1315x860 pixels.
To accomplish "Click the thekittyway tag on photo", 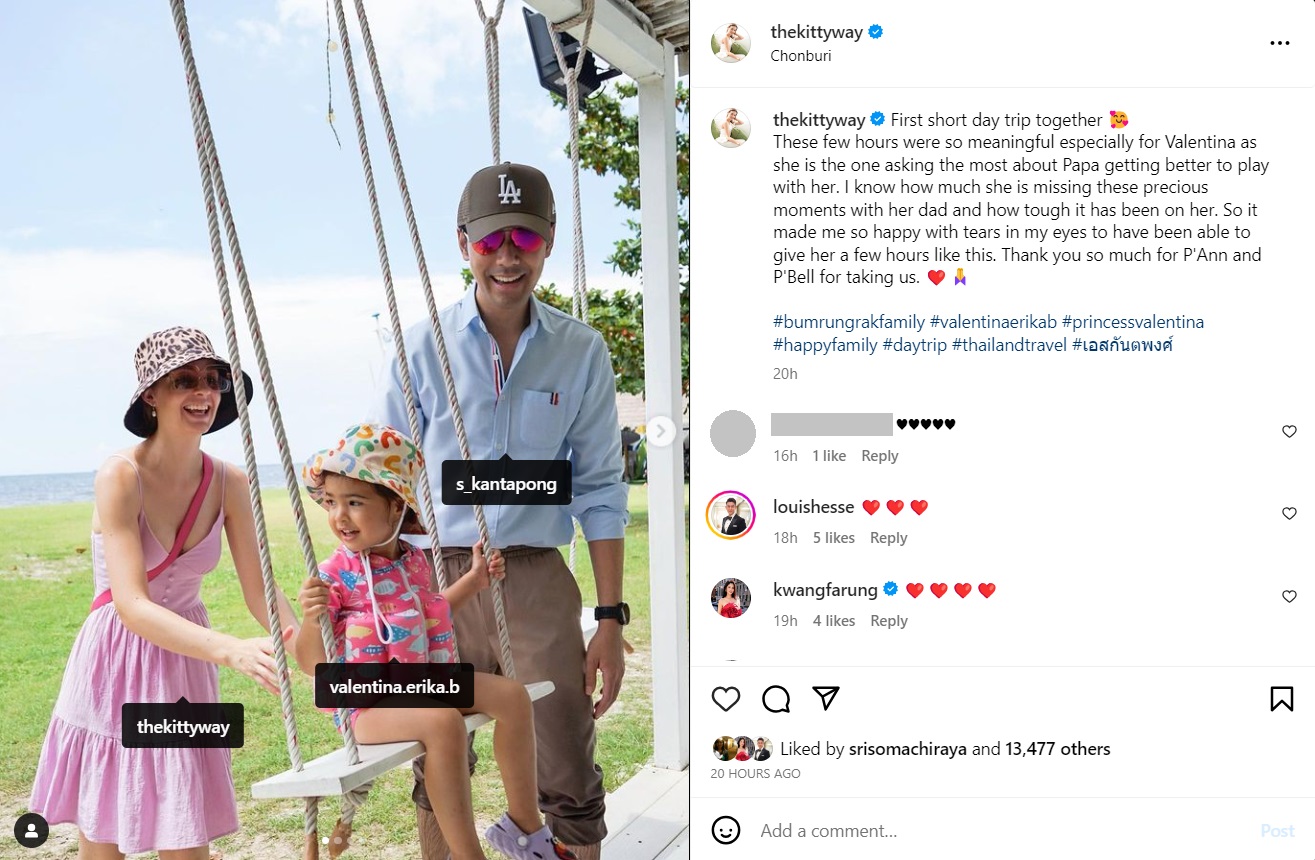I will click(183, 727).
